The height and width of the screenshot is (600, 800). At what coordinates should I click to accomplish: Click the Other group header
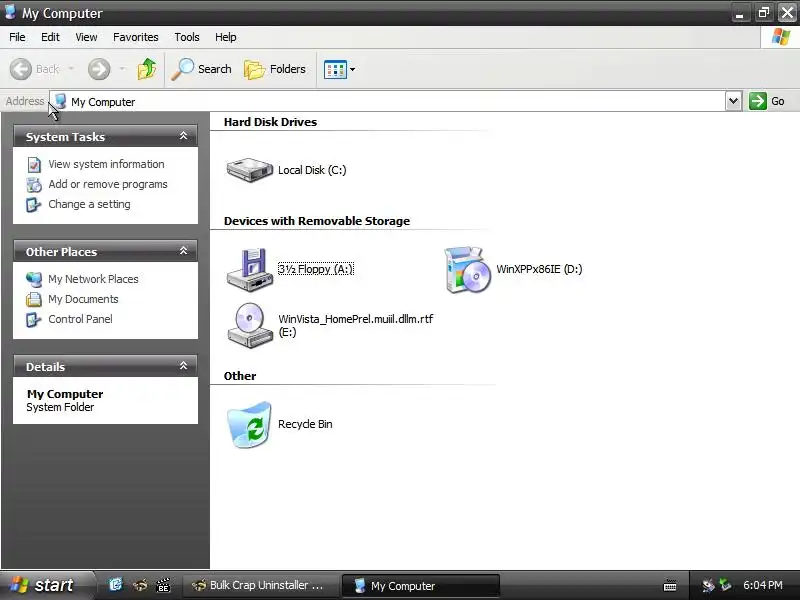tap(240, 376)
